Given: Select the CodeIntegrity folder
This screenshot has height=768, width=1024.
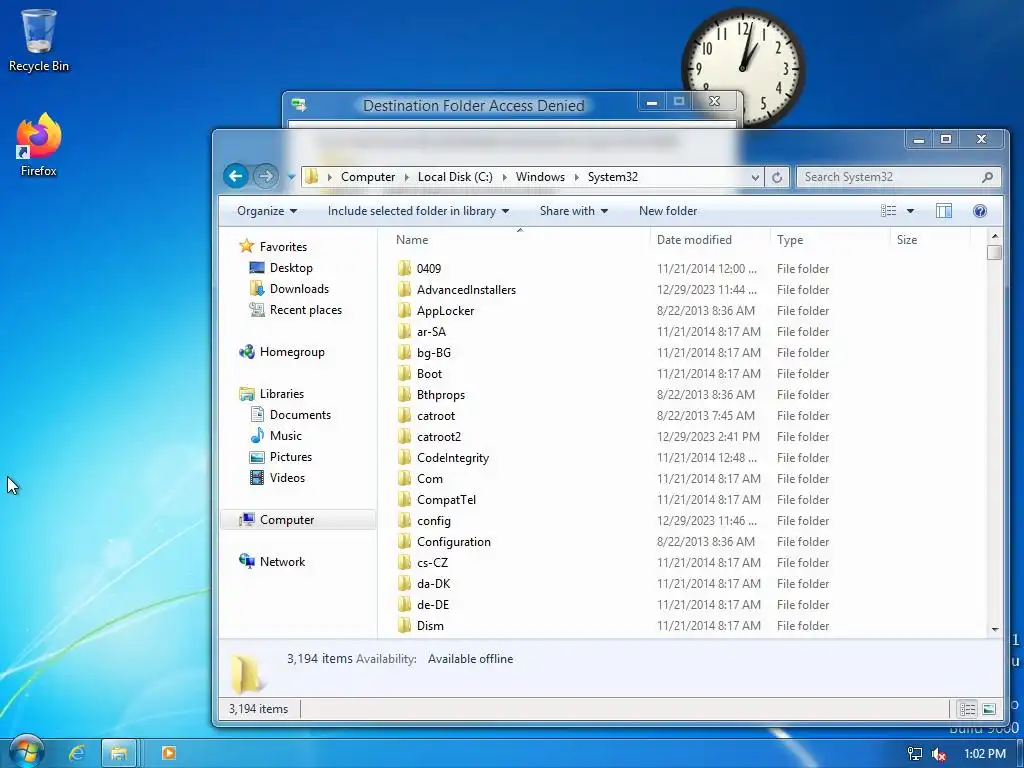Looking at the screenshot, I should 443,457.
